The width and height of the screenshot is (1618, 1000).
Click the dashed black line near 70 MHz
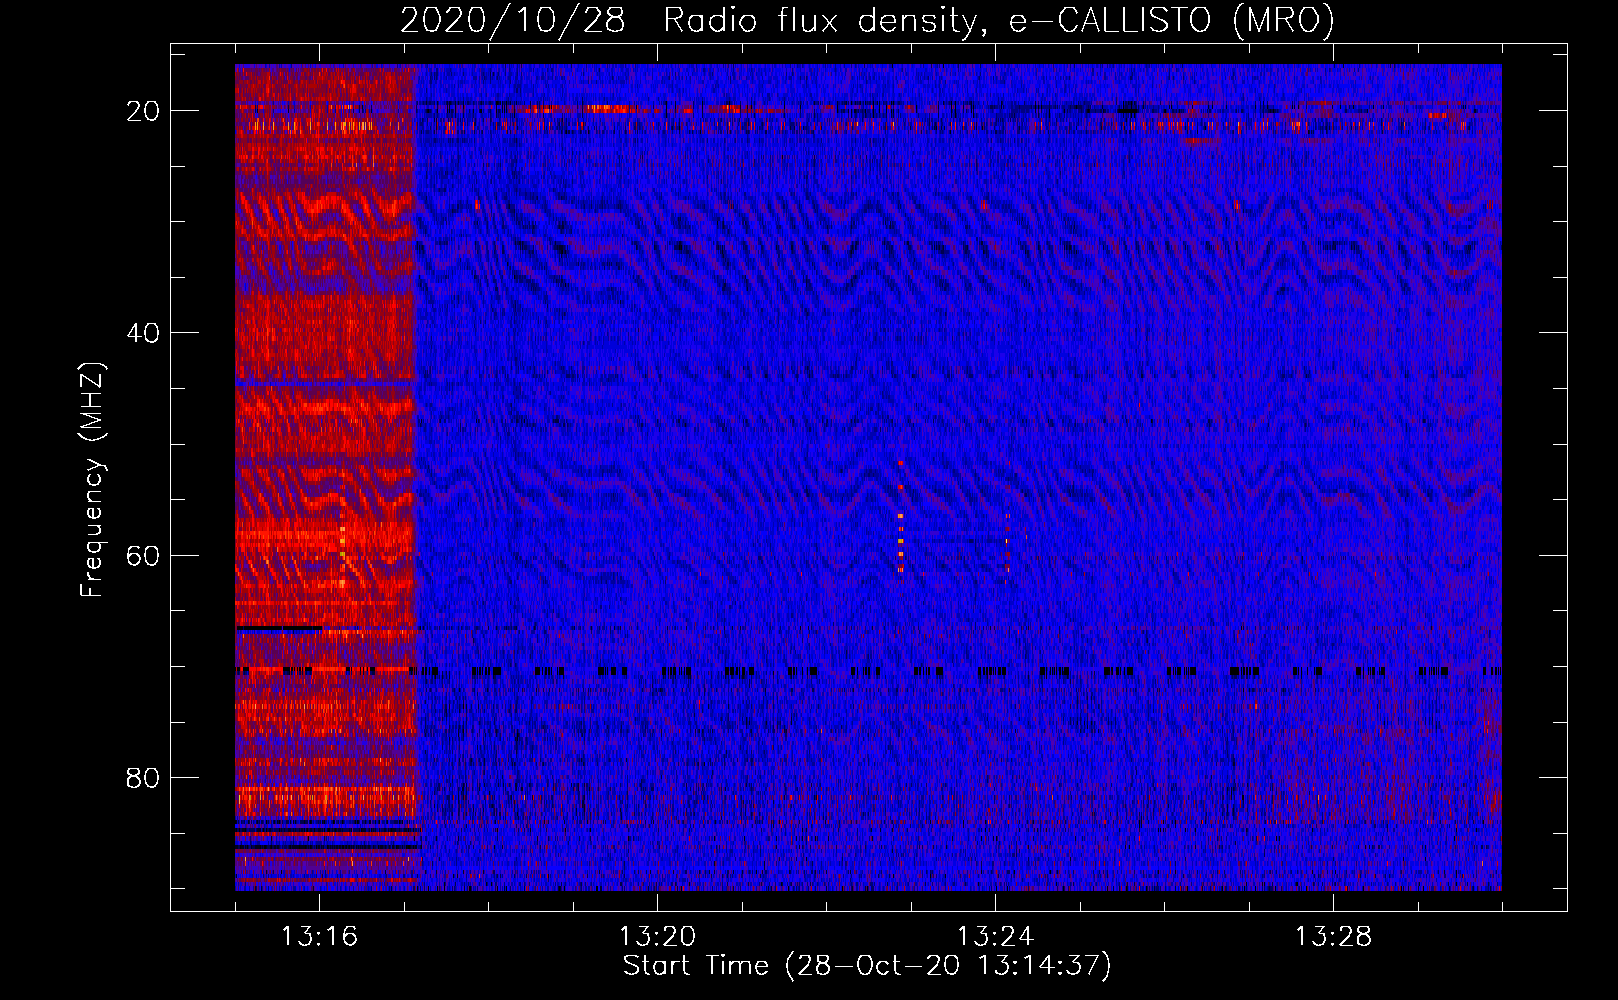(868, 672)
